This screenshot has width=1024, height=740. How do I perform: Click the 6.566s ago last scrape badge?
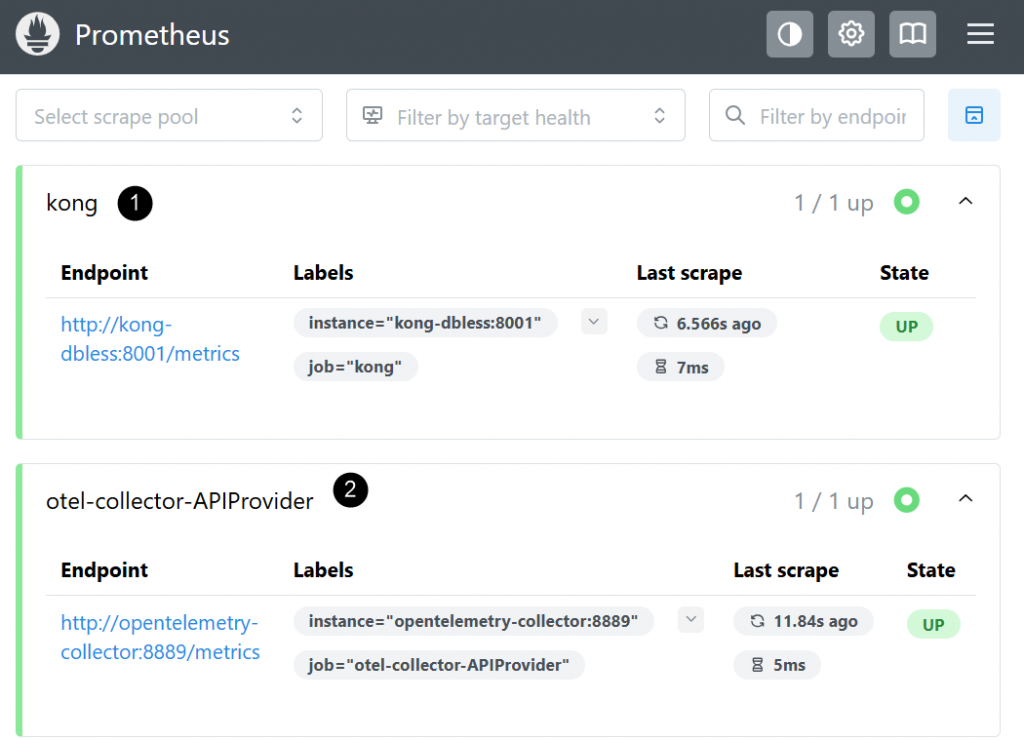pos(707,323)
